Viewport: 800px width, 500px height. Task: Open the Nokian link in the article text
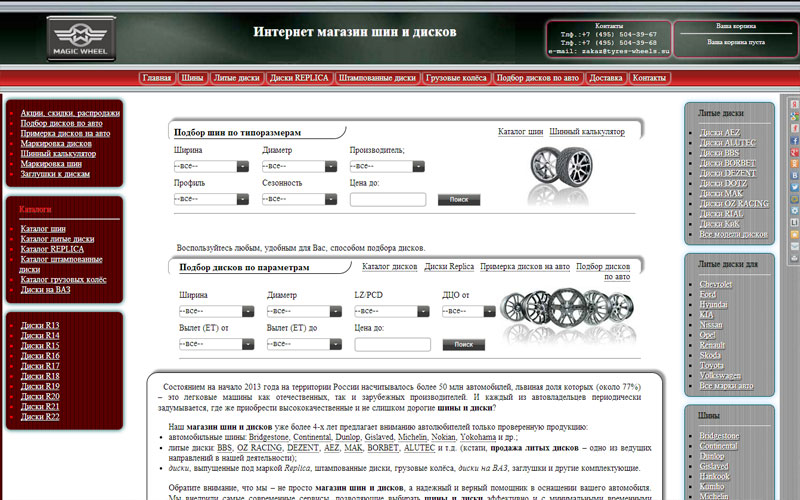tap(443, 437)
